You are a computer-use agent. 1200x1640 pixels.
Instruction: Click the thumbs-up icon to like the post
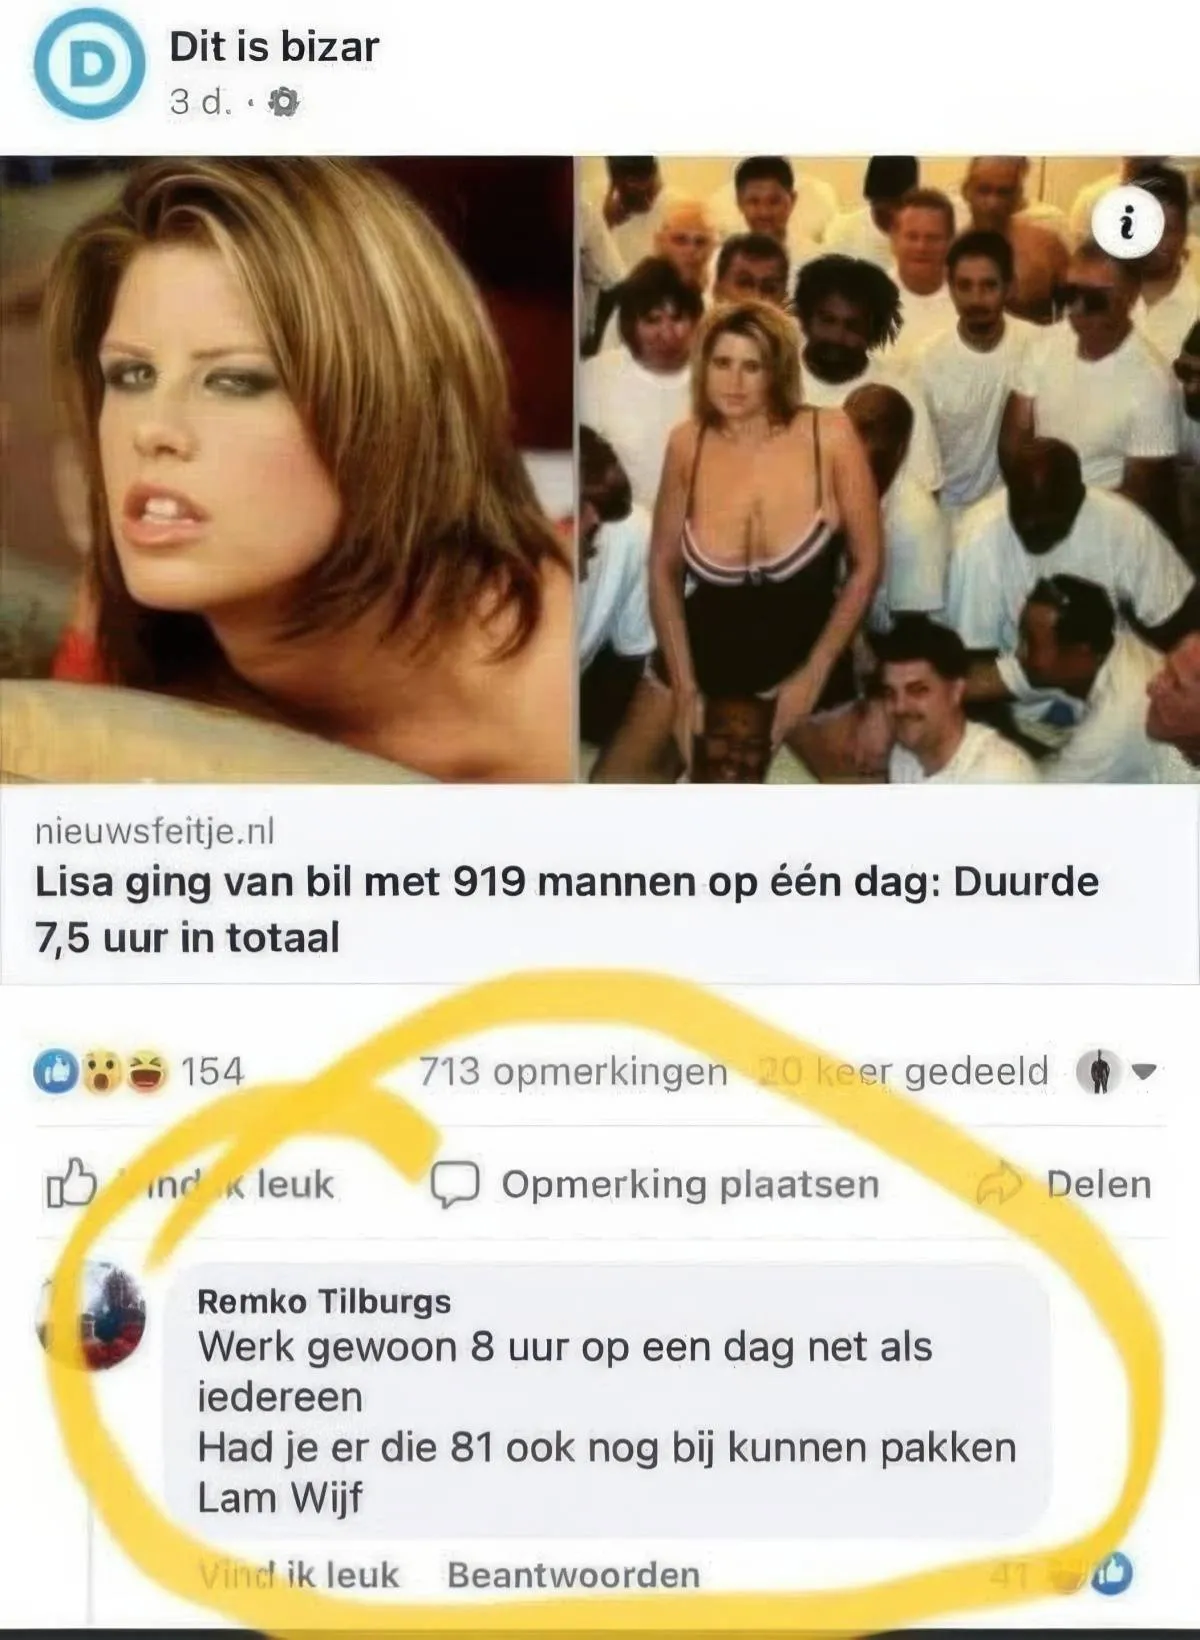(x=71, y=1184)
